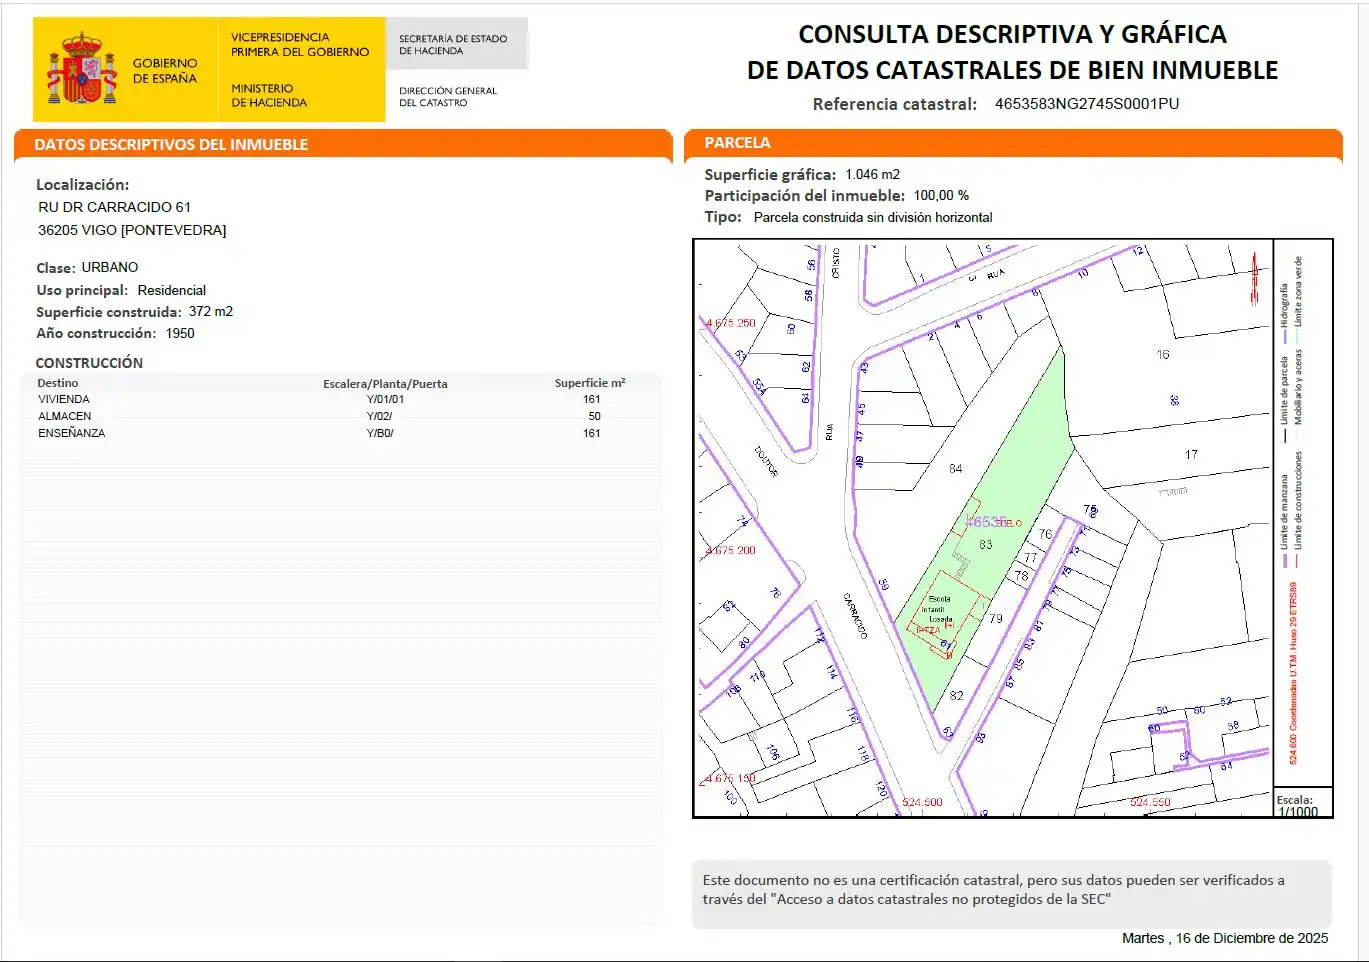
Task: Click the "Escalera/Planta/Puerta" column header
Action: click(x=385, y=384)
